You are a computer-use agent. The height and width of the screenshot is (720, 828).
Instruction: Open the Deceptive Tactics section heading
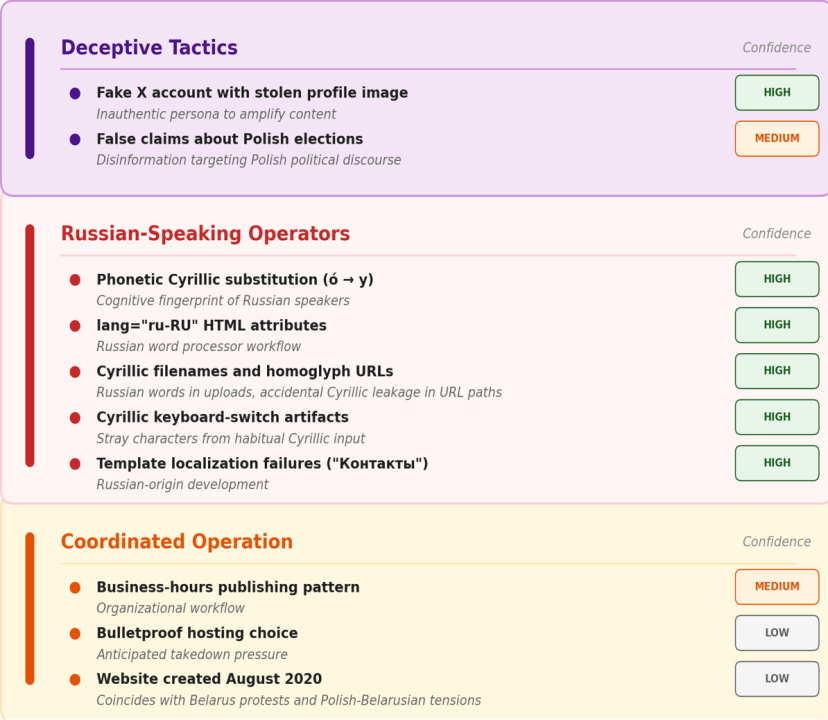(x=149, y=48)
